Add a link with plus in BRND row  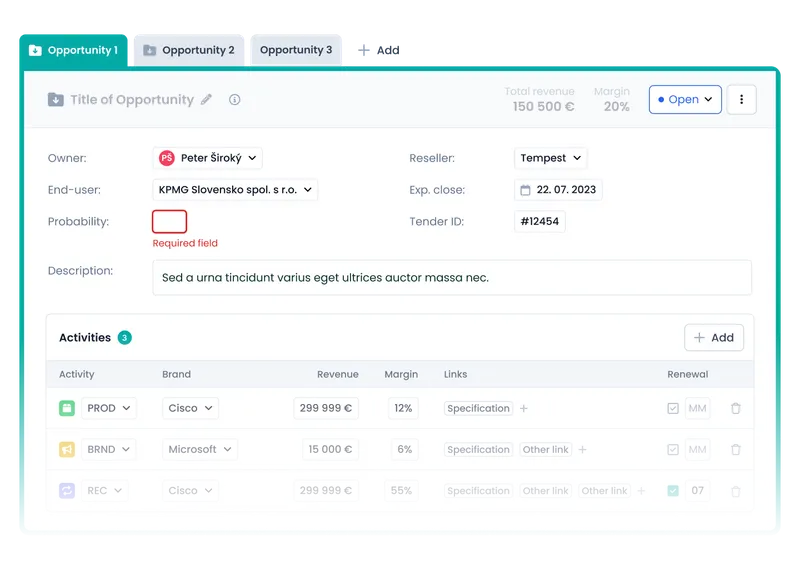click(x=583, y=450)
